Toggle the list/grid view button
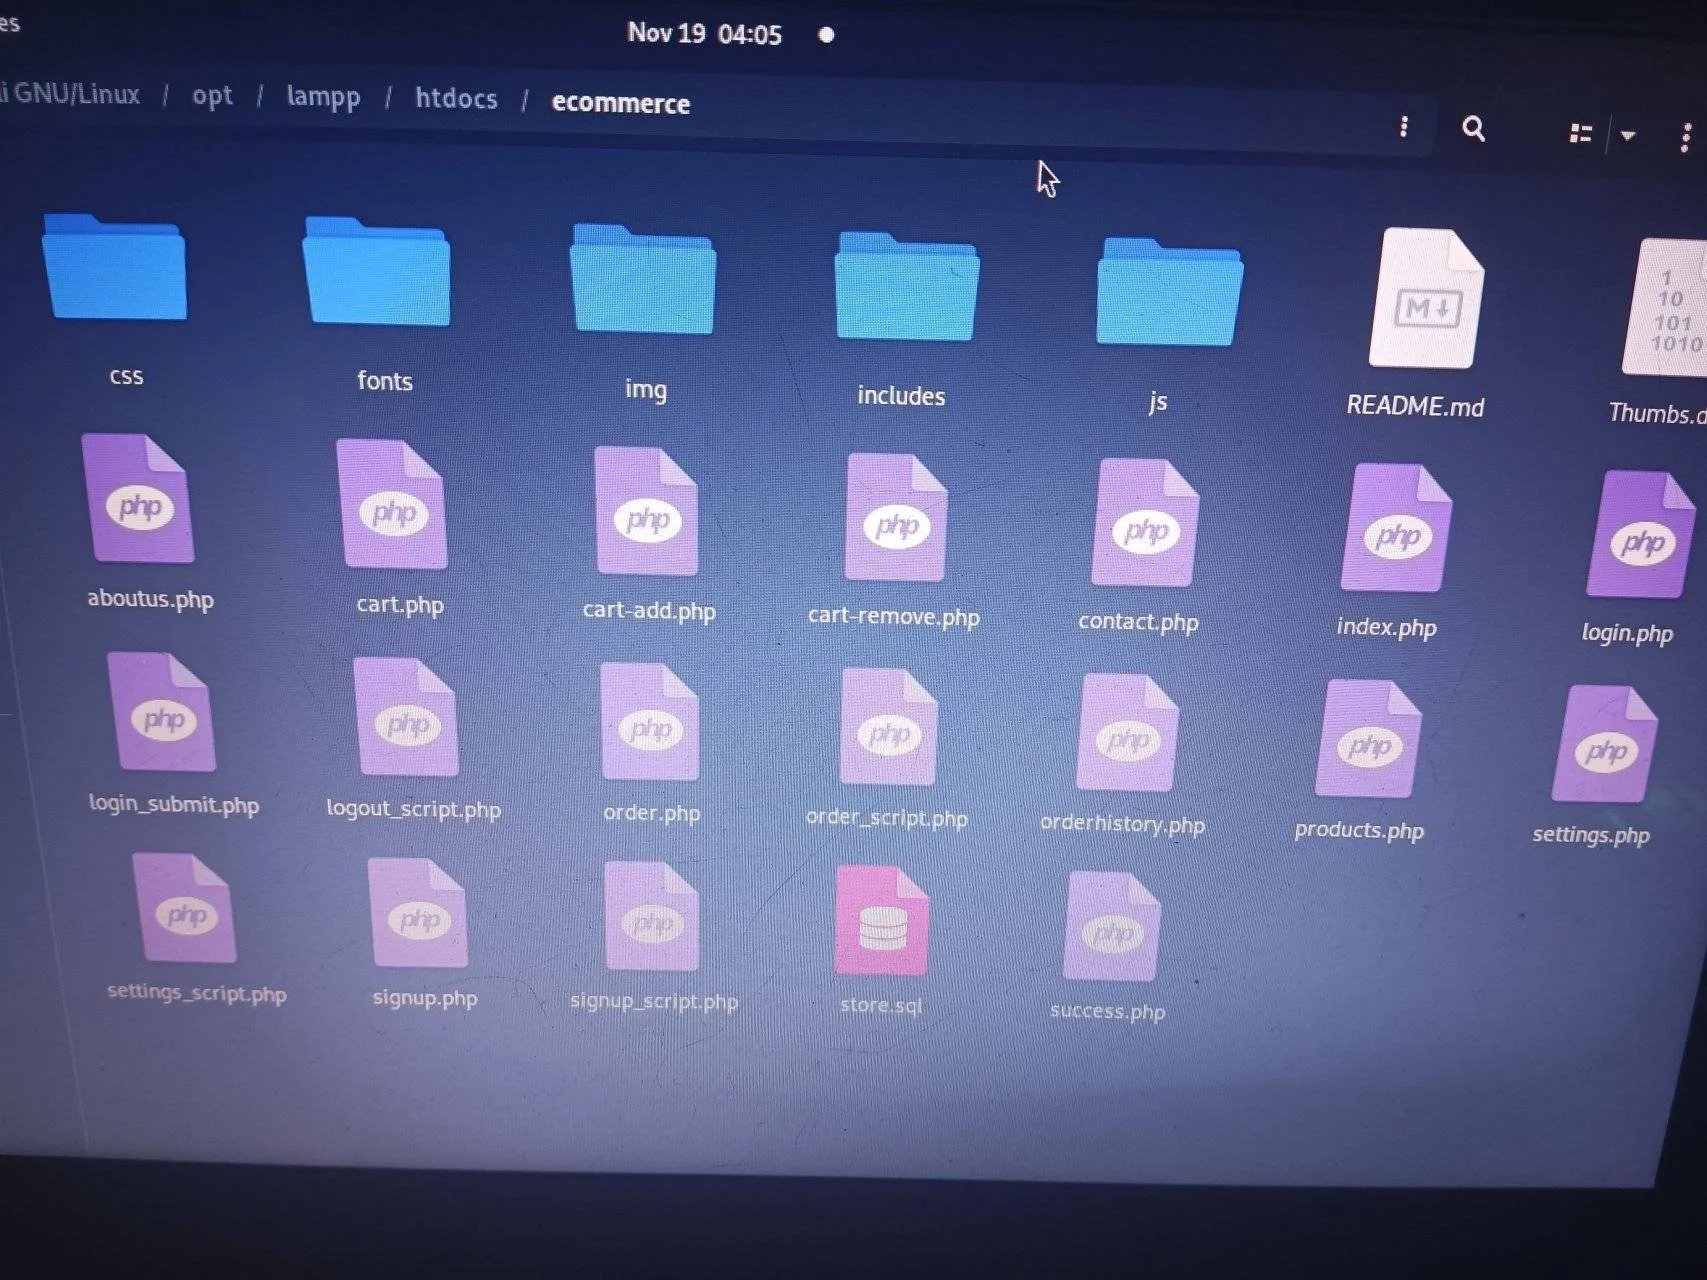The width and height of the screenshot is (1707, 1280). click(1580, 133)
